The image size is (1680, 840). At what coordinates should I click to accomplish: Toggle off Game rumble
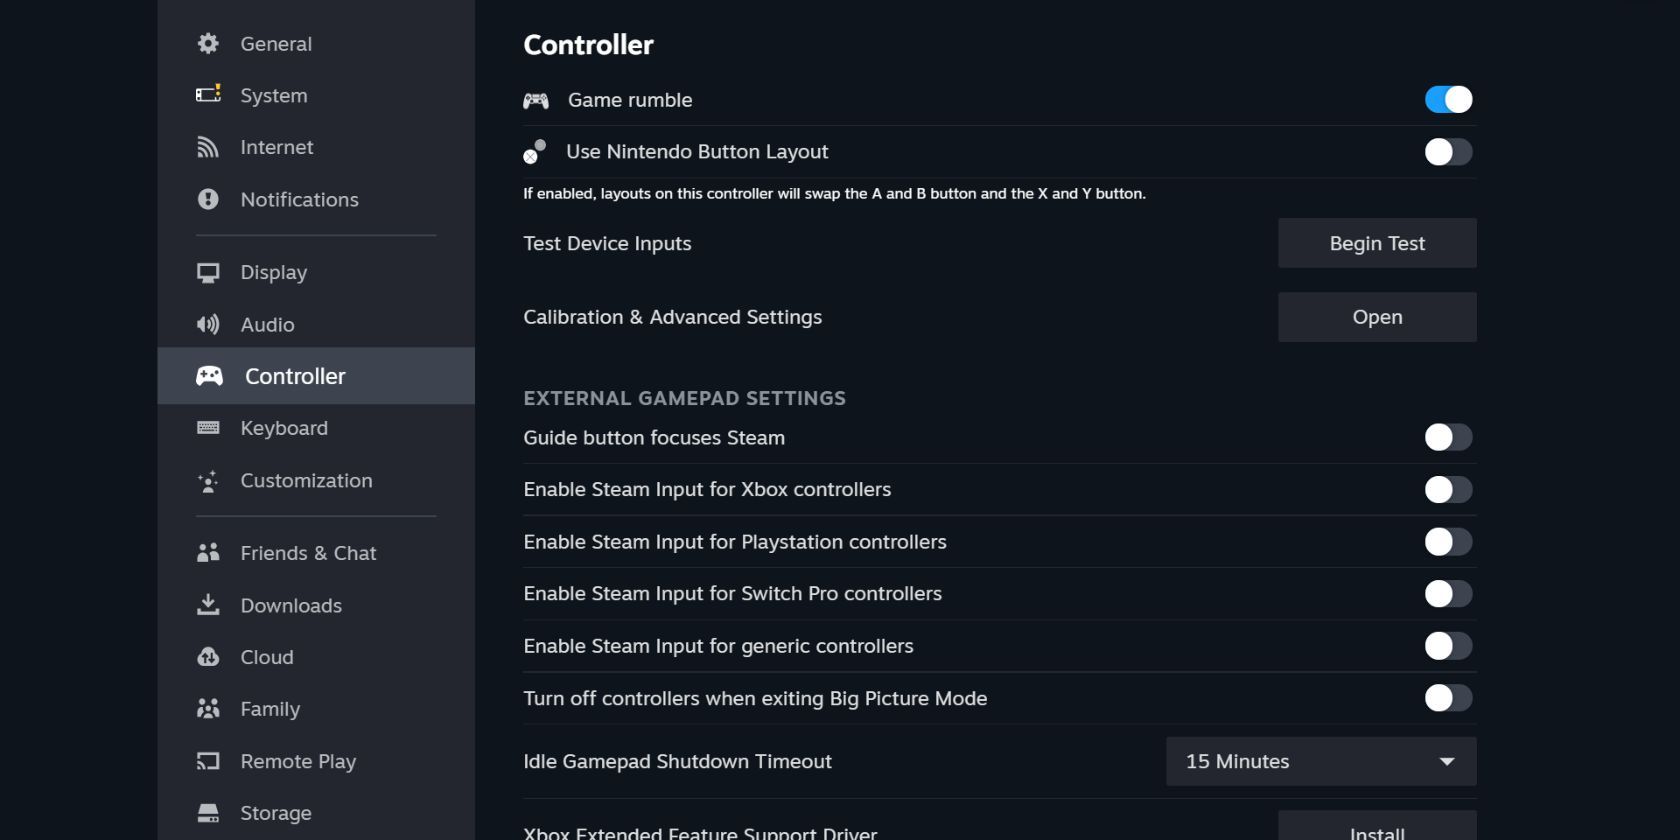pos(1448,99)
